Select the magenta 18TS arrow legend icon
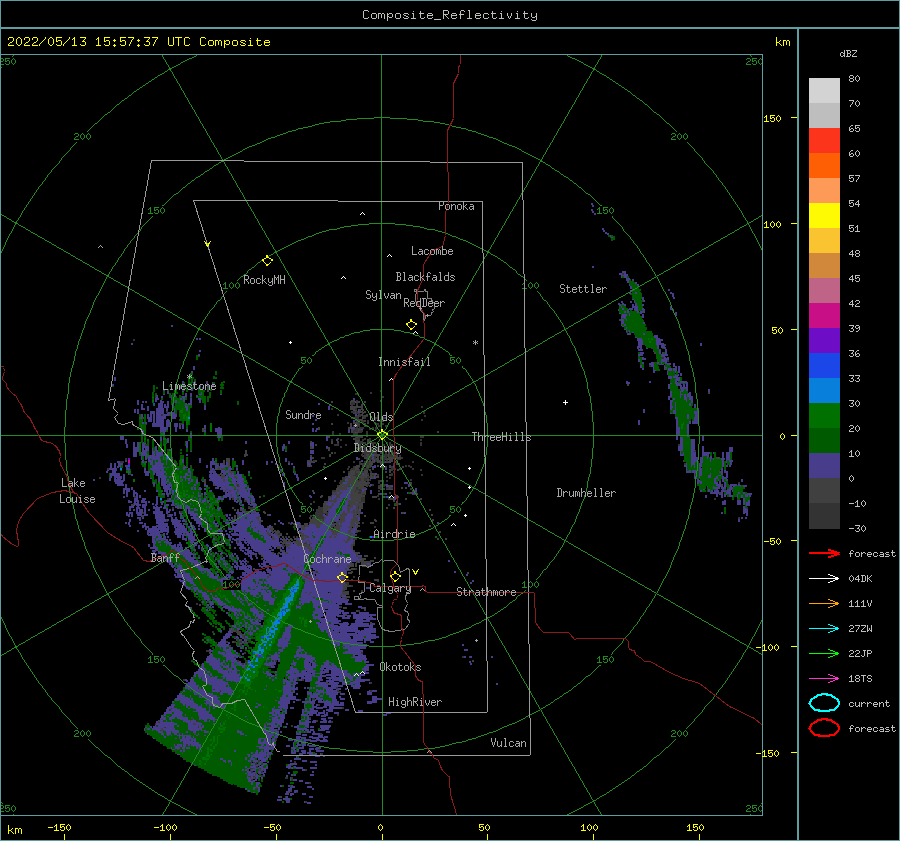Screen dimensions: 900x841 click(824, 679)
